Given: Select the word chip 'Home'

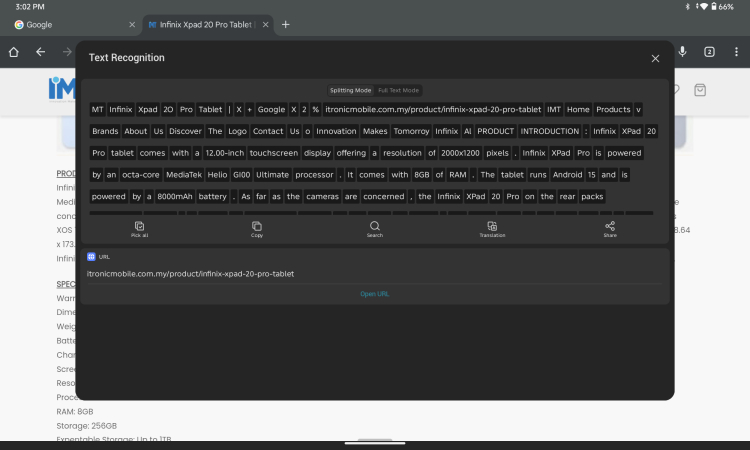Looking at the screenshot, I should click(578, 110).
